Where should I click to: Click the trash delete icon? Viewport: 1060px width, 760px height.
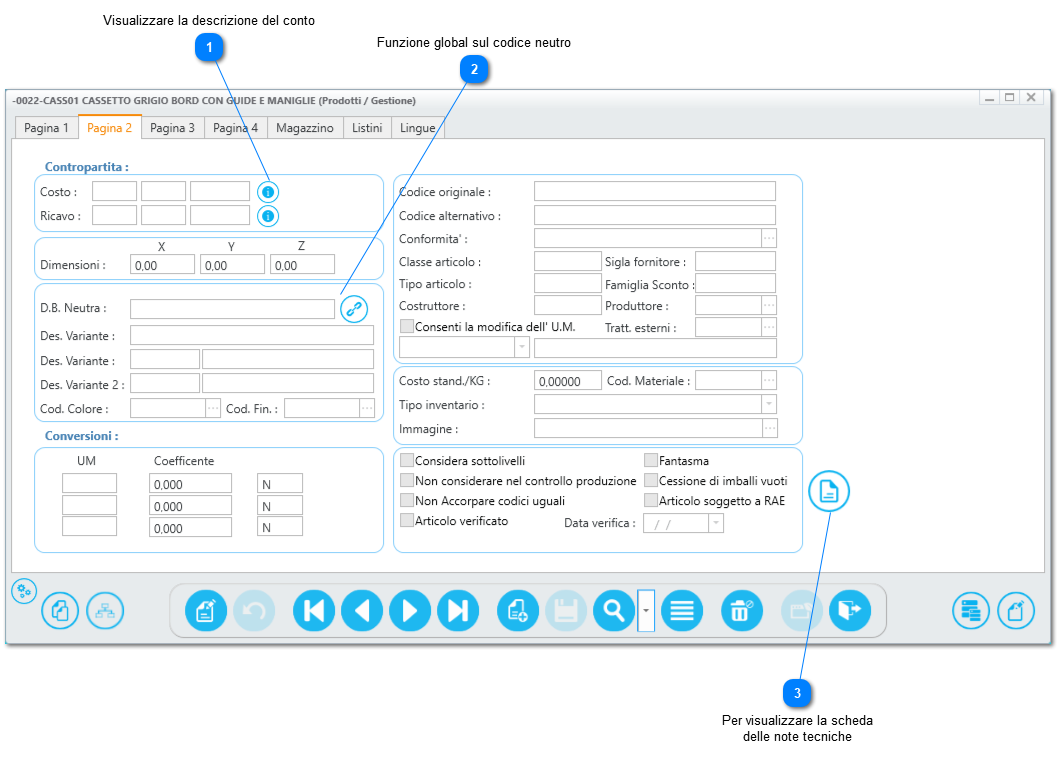742,611
